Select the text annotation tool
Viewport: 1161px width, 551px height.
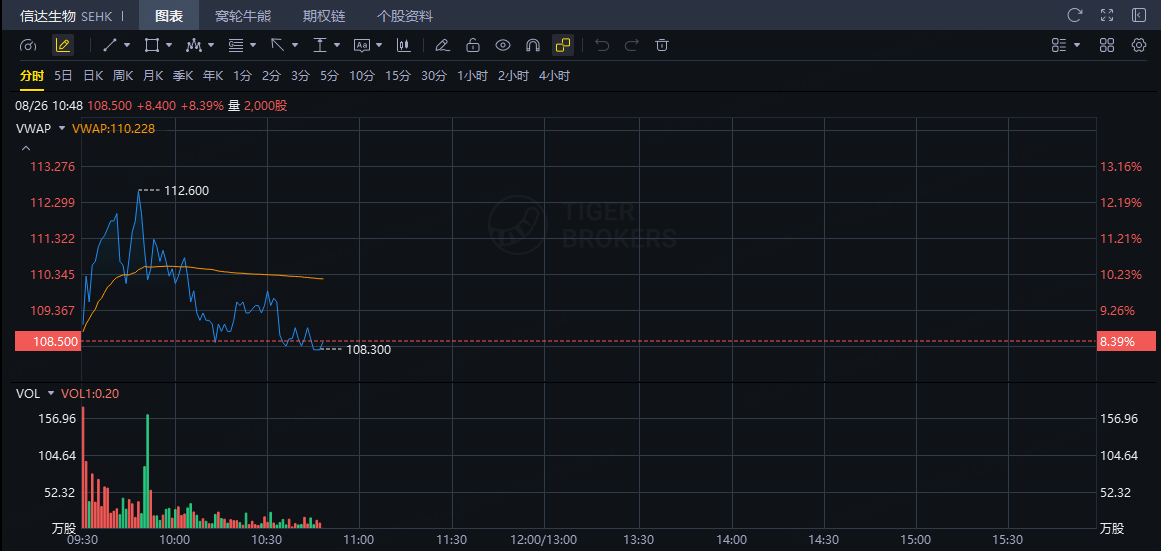coord(362,46)
